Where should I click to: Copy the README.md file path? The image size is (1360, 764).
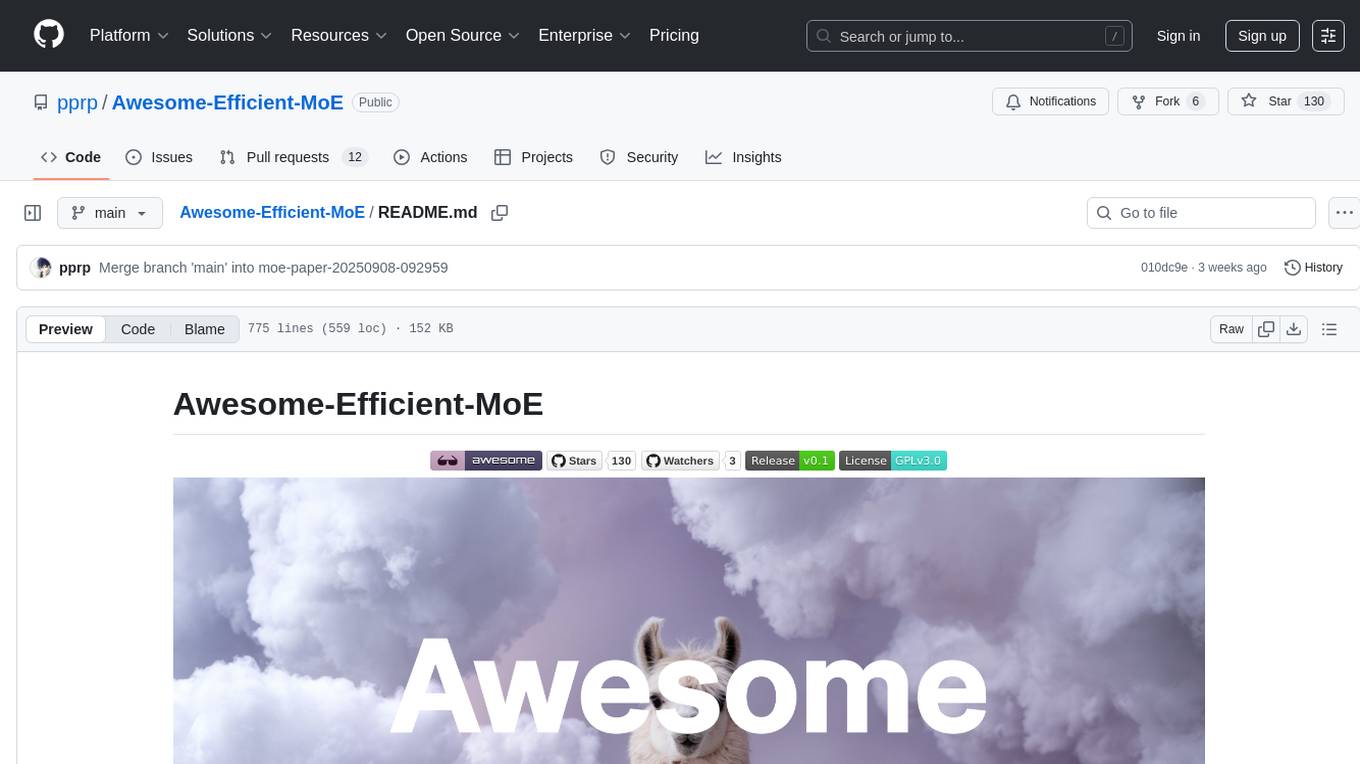point(500,213)
